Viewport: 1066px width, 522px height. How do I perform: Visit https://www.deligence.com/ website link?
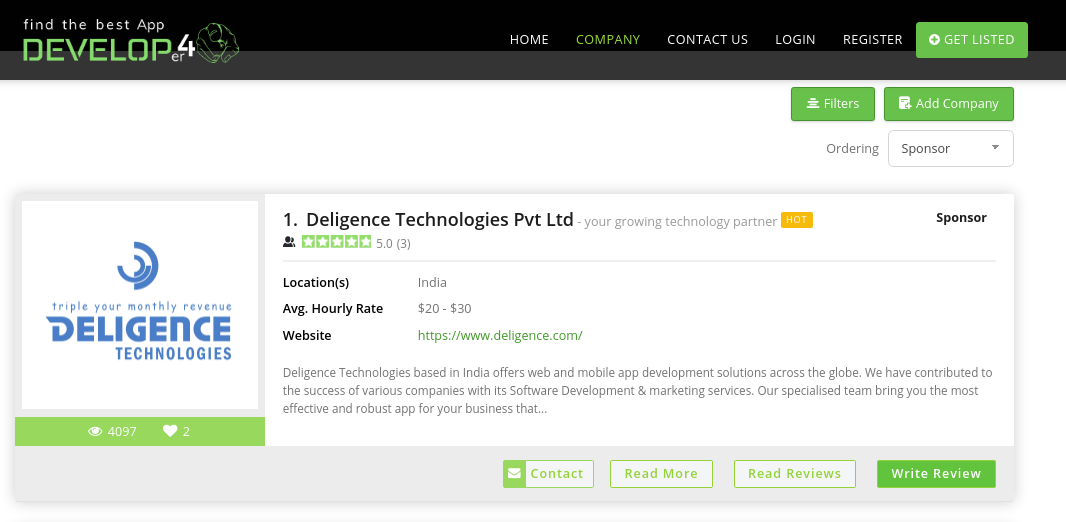[x=500, y=335]
